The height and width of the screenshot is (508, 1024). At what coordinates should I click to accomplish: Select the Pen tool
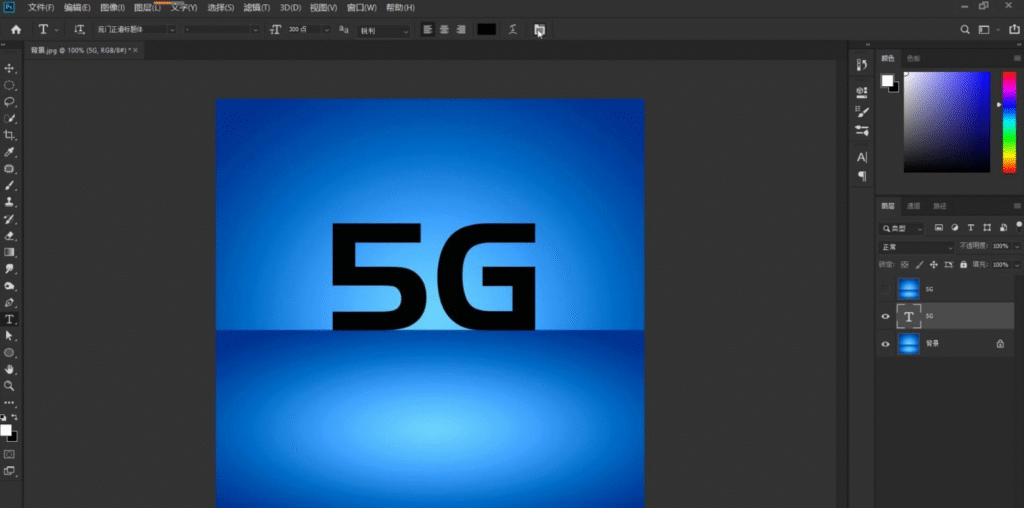pyautogui.click(x=9, y=302)
